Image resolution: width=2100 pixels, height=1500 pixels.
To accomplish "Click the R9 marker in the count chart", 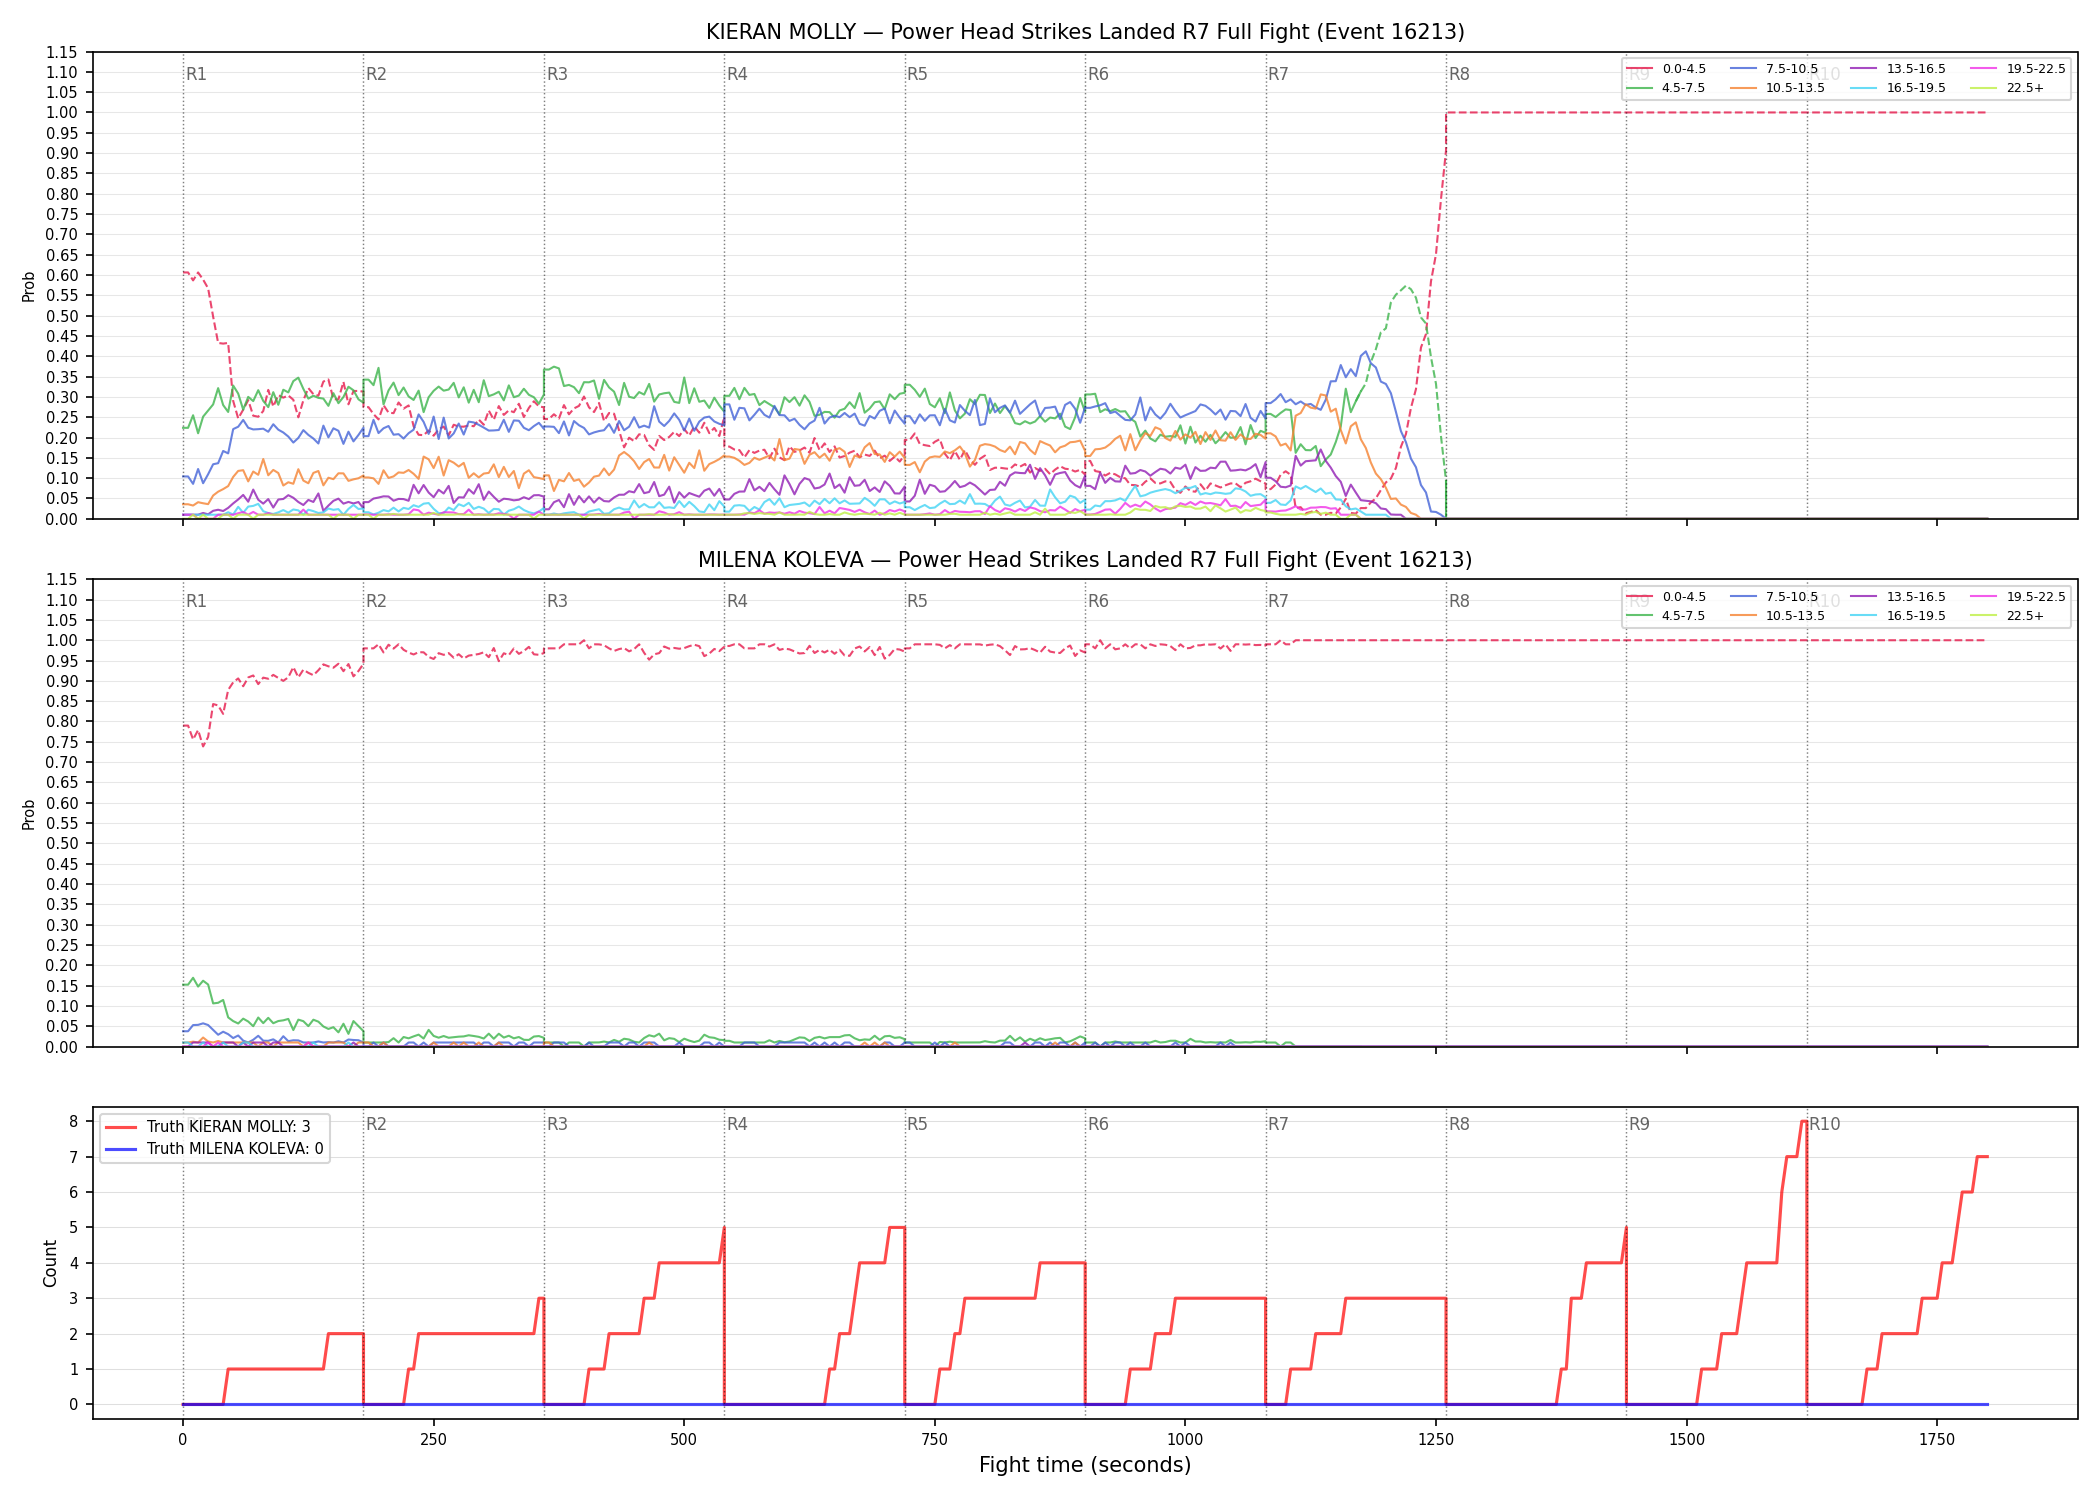I will 1639,1124.
